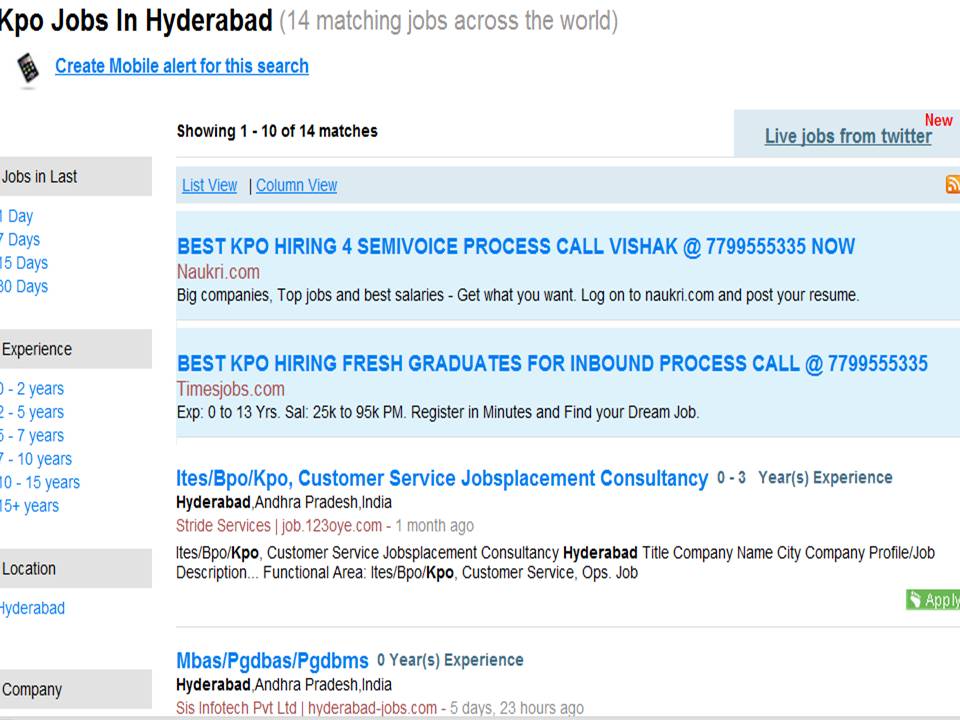Switch to Column View
This screenshot has width=960, height=720.
coord(296,185)
